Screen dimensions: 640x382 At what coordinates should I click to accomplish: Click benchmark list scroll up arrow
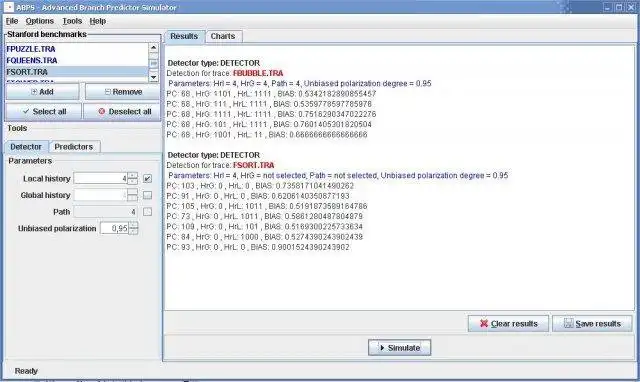point(153,48)
